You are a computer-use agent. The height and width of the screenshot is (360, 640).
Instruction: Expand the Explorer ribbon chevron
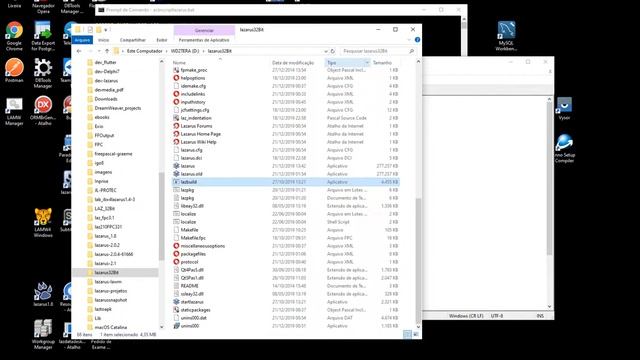409,40
